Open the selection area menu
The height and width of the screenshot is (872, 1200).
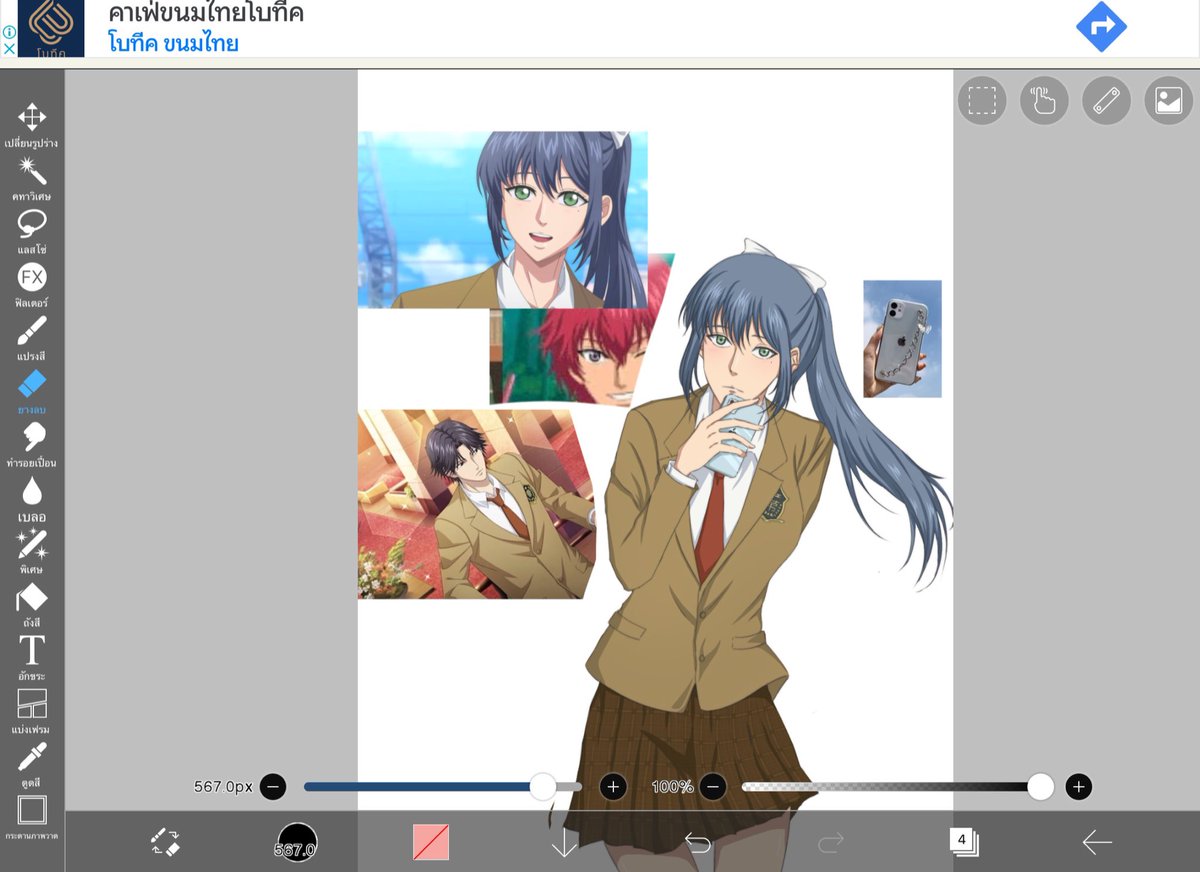[x=982, y=100]
